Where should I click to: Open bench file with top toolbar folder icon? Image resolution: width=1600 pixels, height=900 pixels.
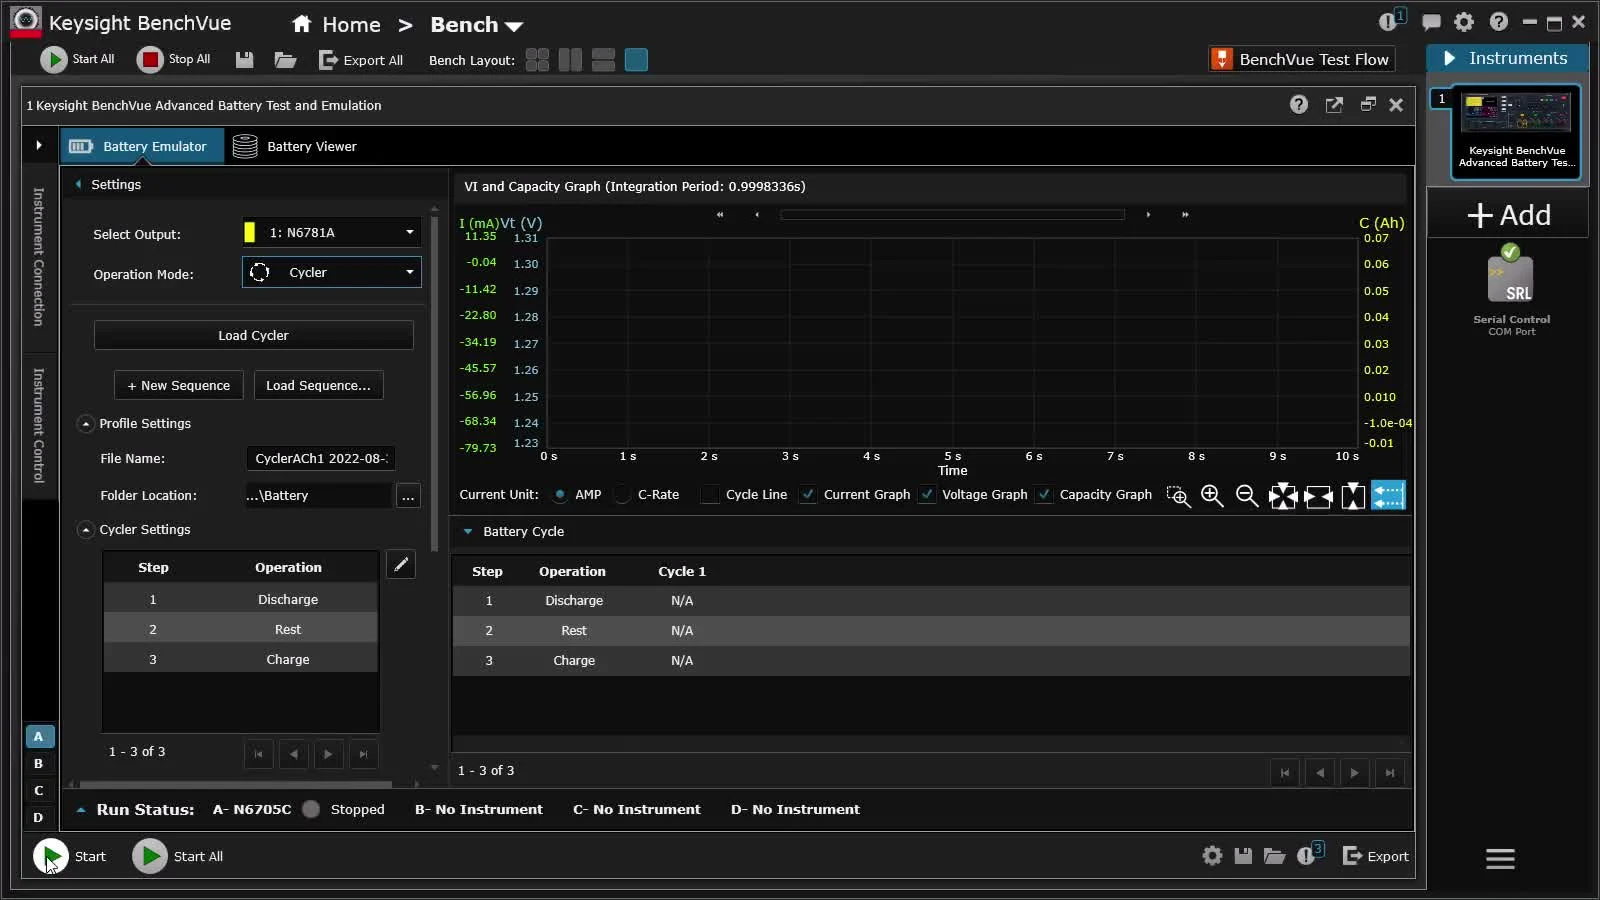(x=285, y=60)
